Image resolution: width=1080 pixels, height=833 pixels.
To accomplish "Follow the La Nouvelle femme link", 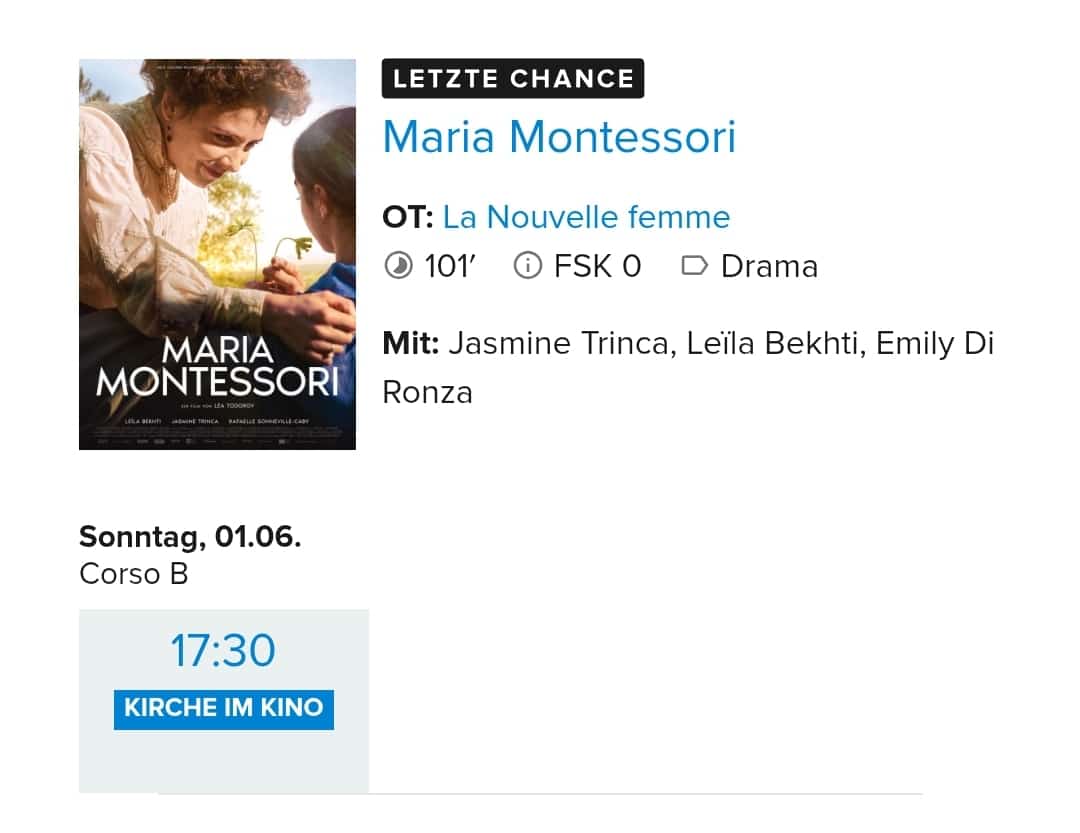I will (x=586, y=217).
